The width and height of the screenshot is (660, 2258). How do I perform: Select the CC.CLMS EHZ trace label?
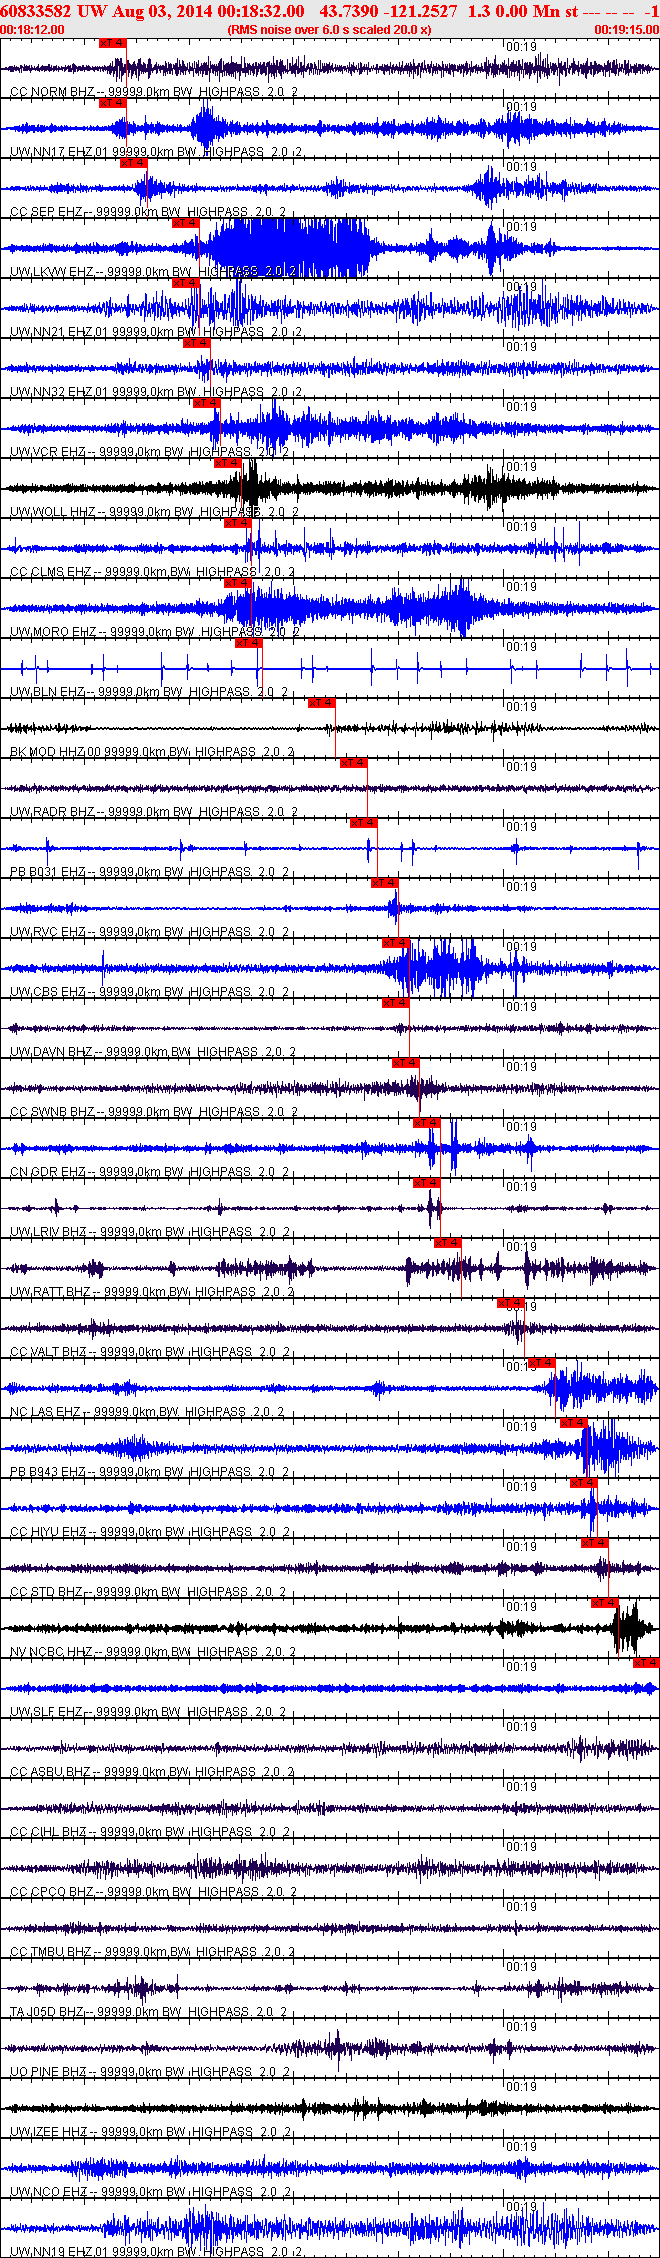tap(152, 572)
